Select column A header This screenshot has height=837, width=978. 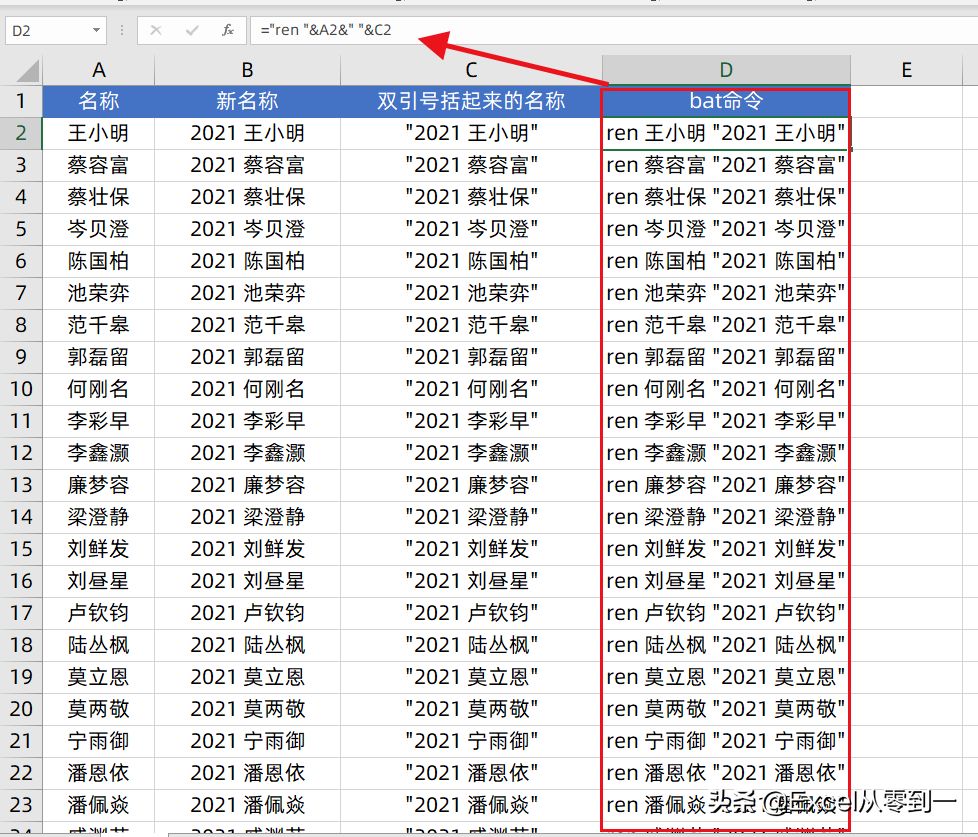coord(99,70)
